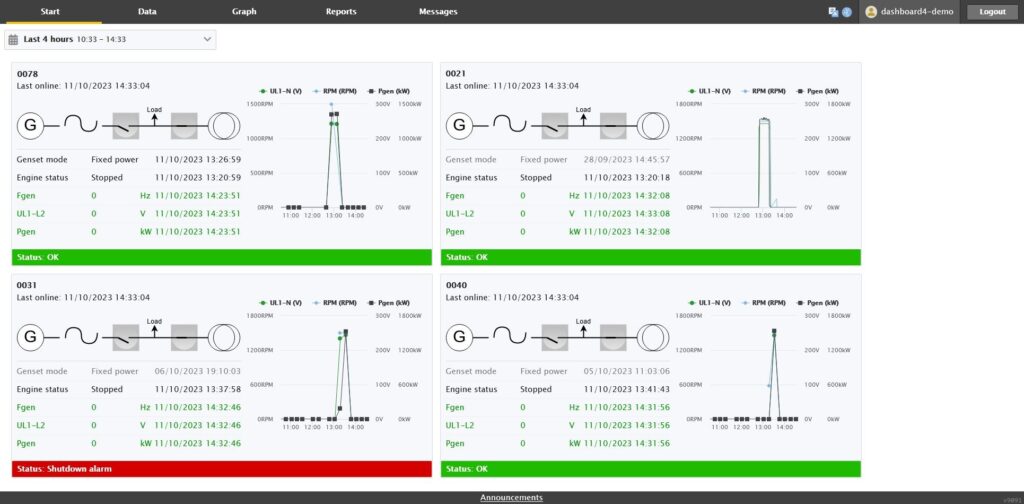The image size is (1024, 504).
Task: Click the dashboard4-demo username
Action: point(917,12)
